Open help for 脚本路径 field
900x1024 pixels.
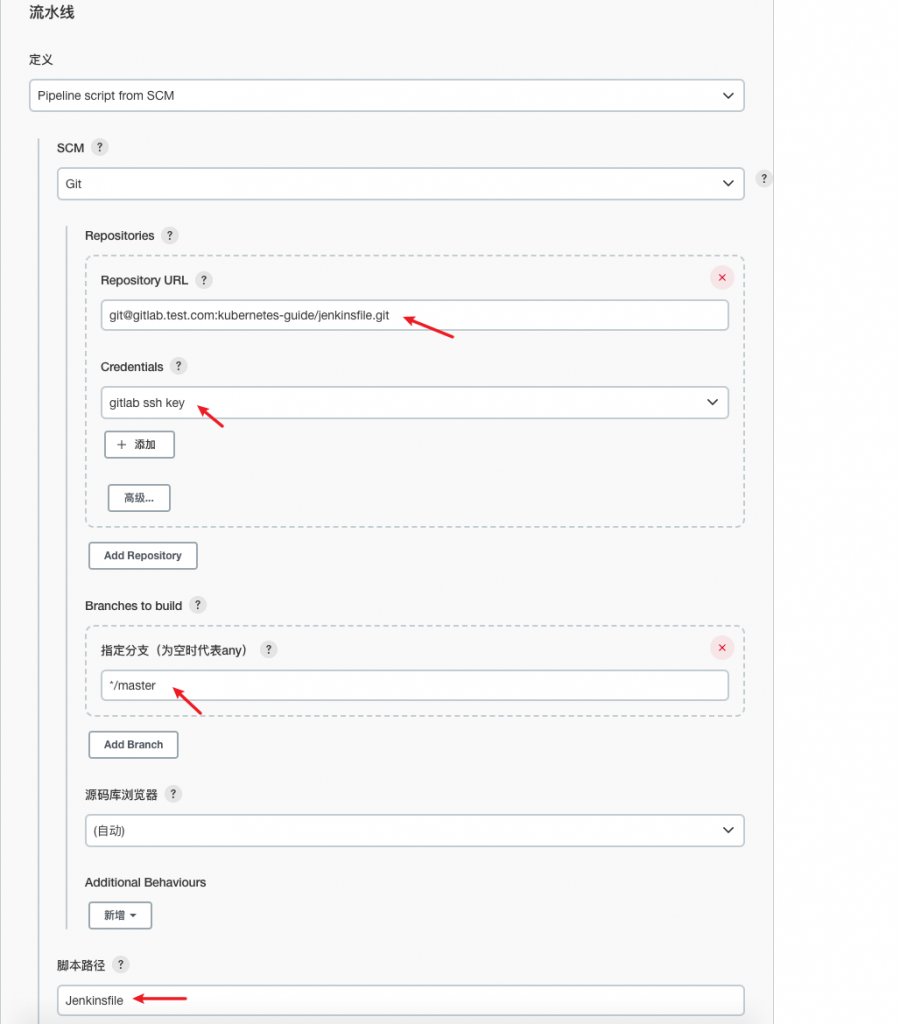(121, 965)
